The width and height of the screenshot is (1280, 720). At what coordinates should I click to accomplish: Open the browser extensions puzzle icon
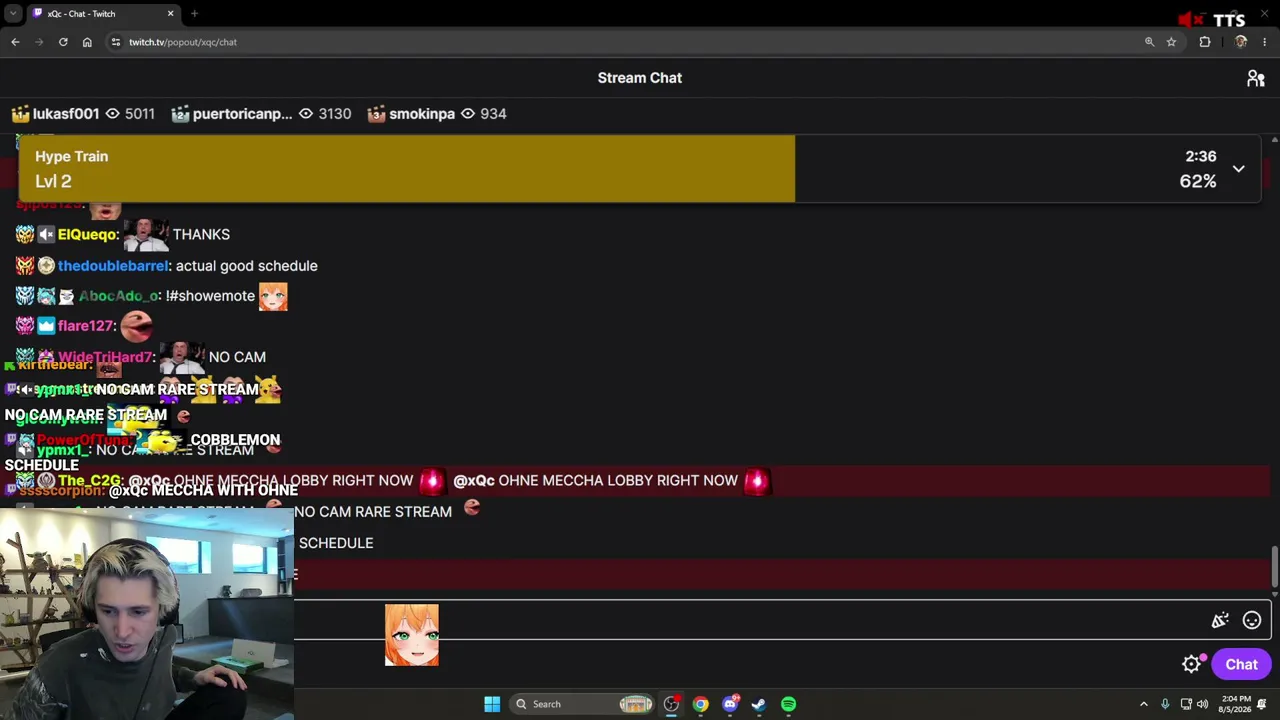(1205, 42)
